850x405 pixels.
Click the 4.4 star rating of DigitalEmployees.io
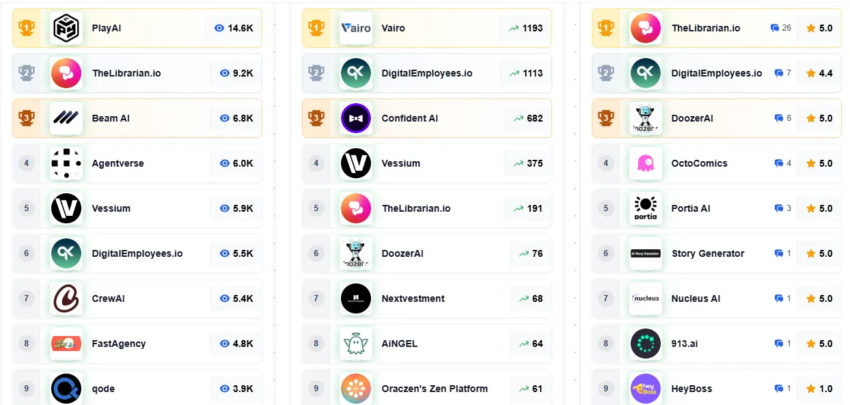819,73
